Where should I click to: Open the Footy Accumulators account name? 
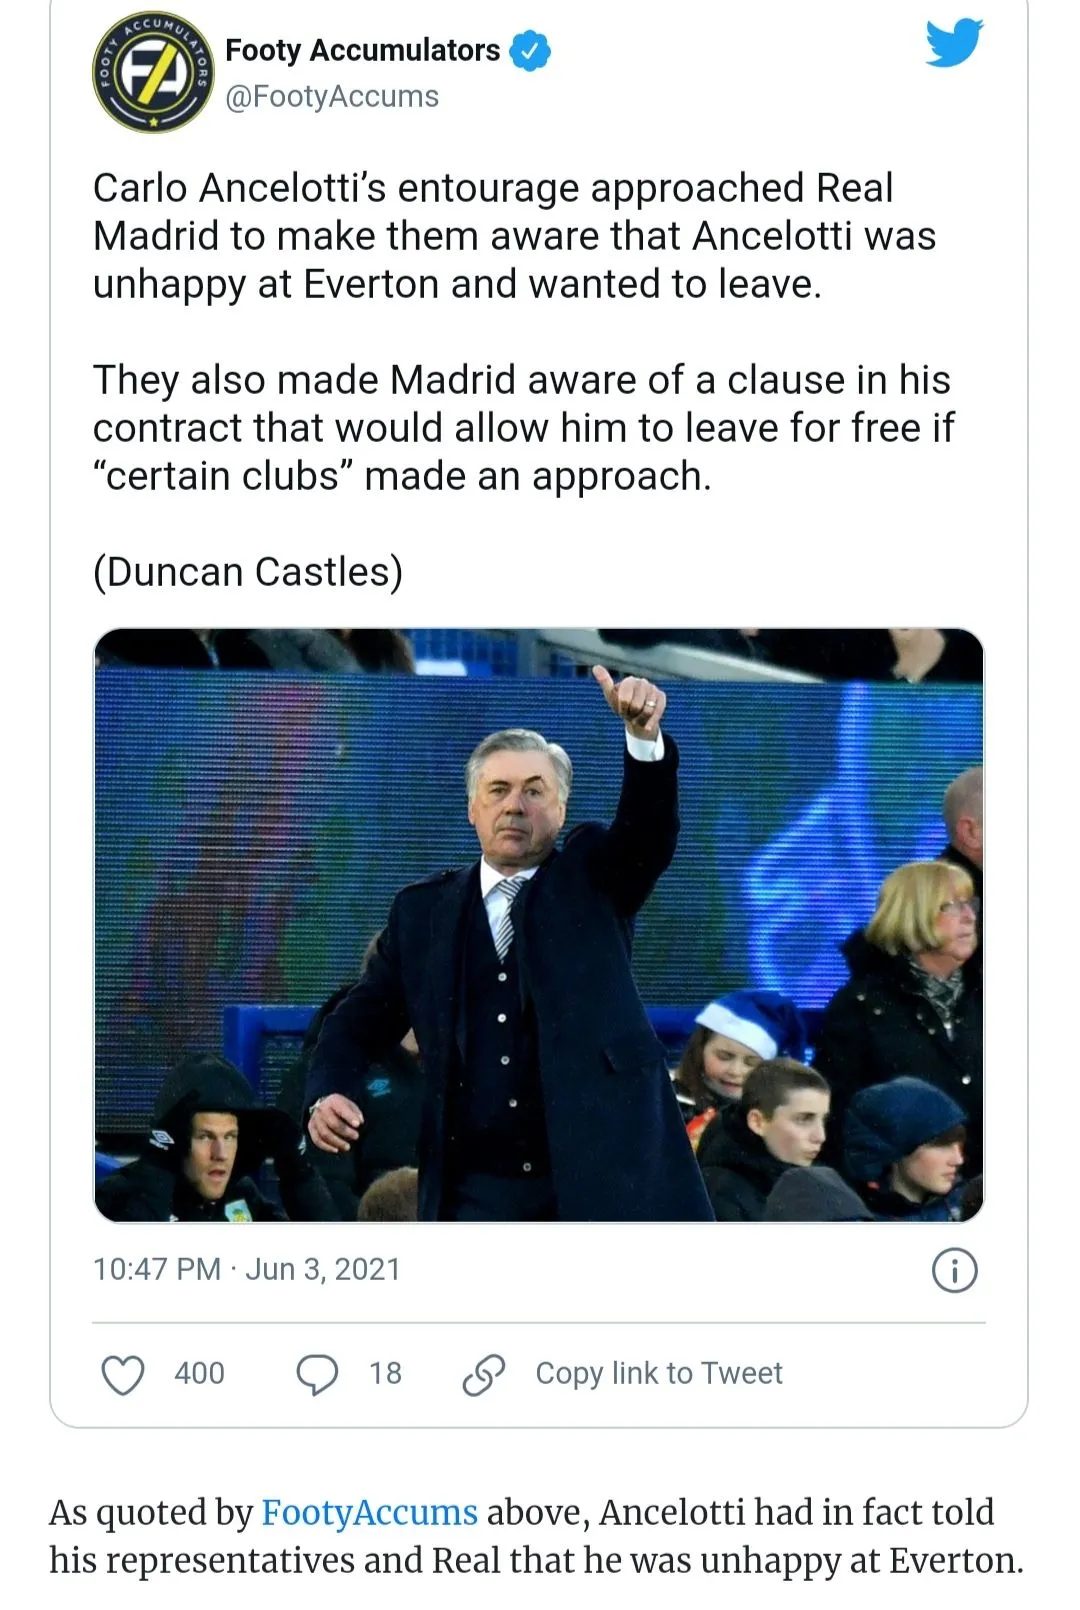362,50
